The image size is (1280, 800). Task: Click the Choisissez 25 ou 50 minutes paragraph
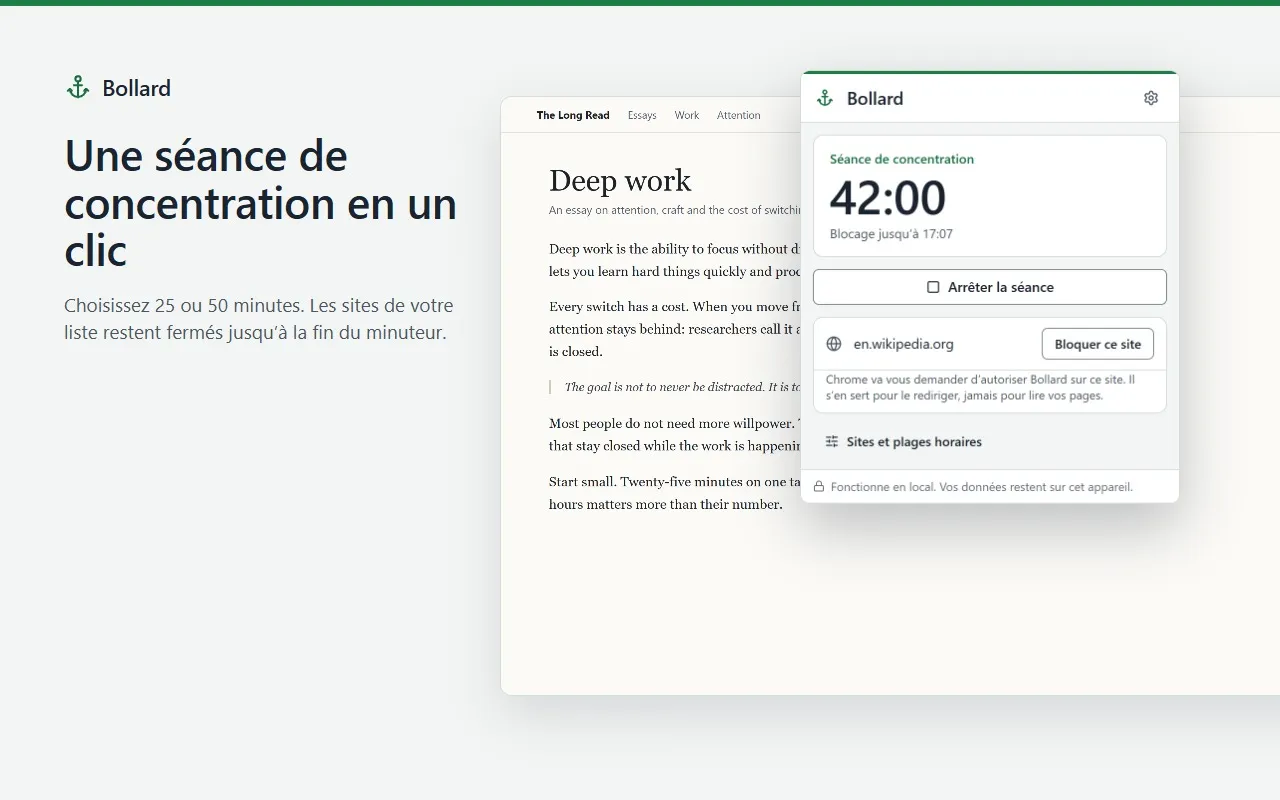coord(259,319)
